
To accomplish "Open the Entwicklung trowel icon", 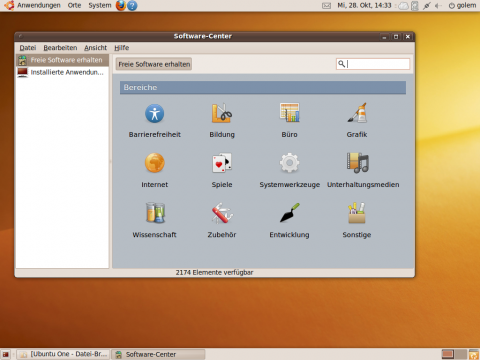I will click(x=290, y=213).
